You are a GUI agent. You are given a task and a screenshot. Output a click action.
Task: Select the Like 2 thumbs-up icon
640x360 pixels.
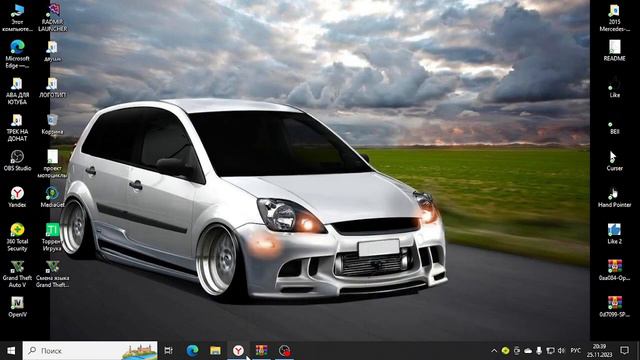(614, 233)
